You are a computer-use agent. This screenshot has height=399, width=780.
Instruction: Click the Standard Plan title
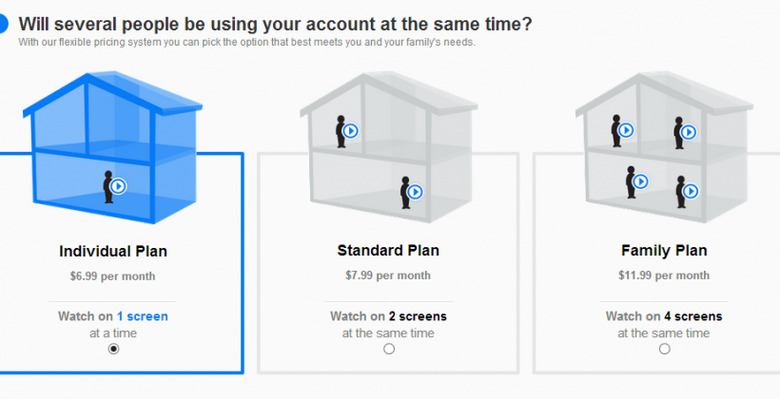[389, 250]
